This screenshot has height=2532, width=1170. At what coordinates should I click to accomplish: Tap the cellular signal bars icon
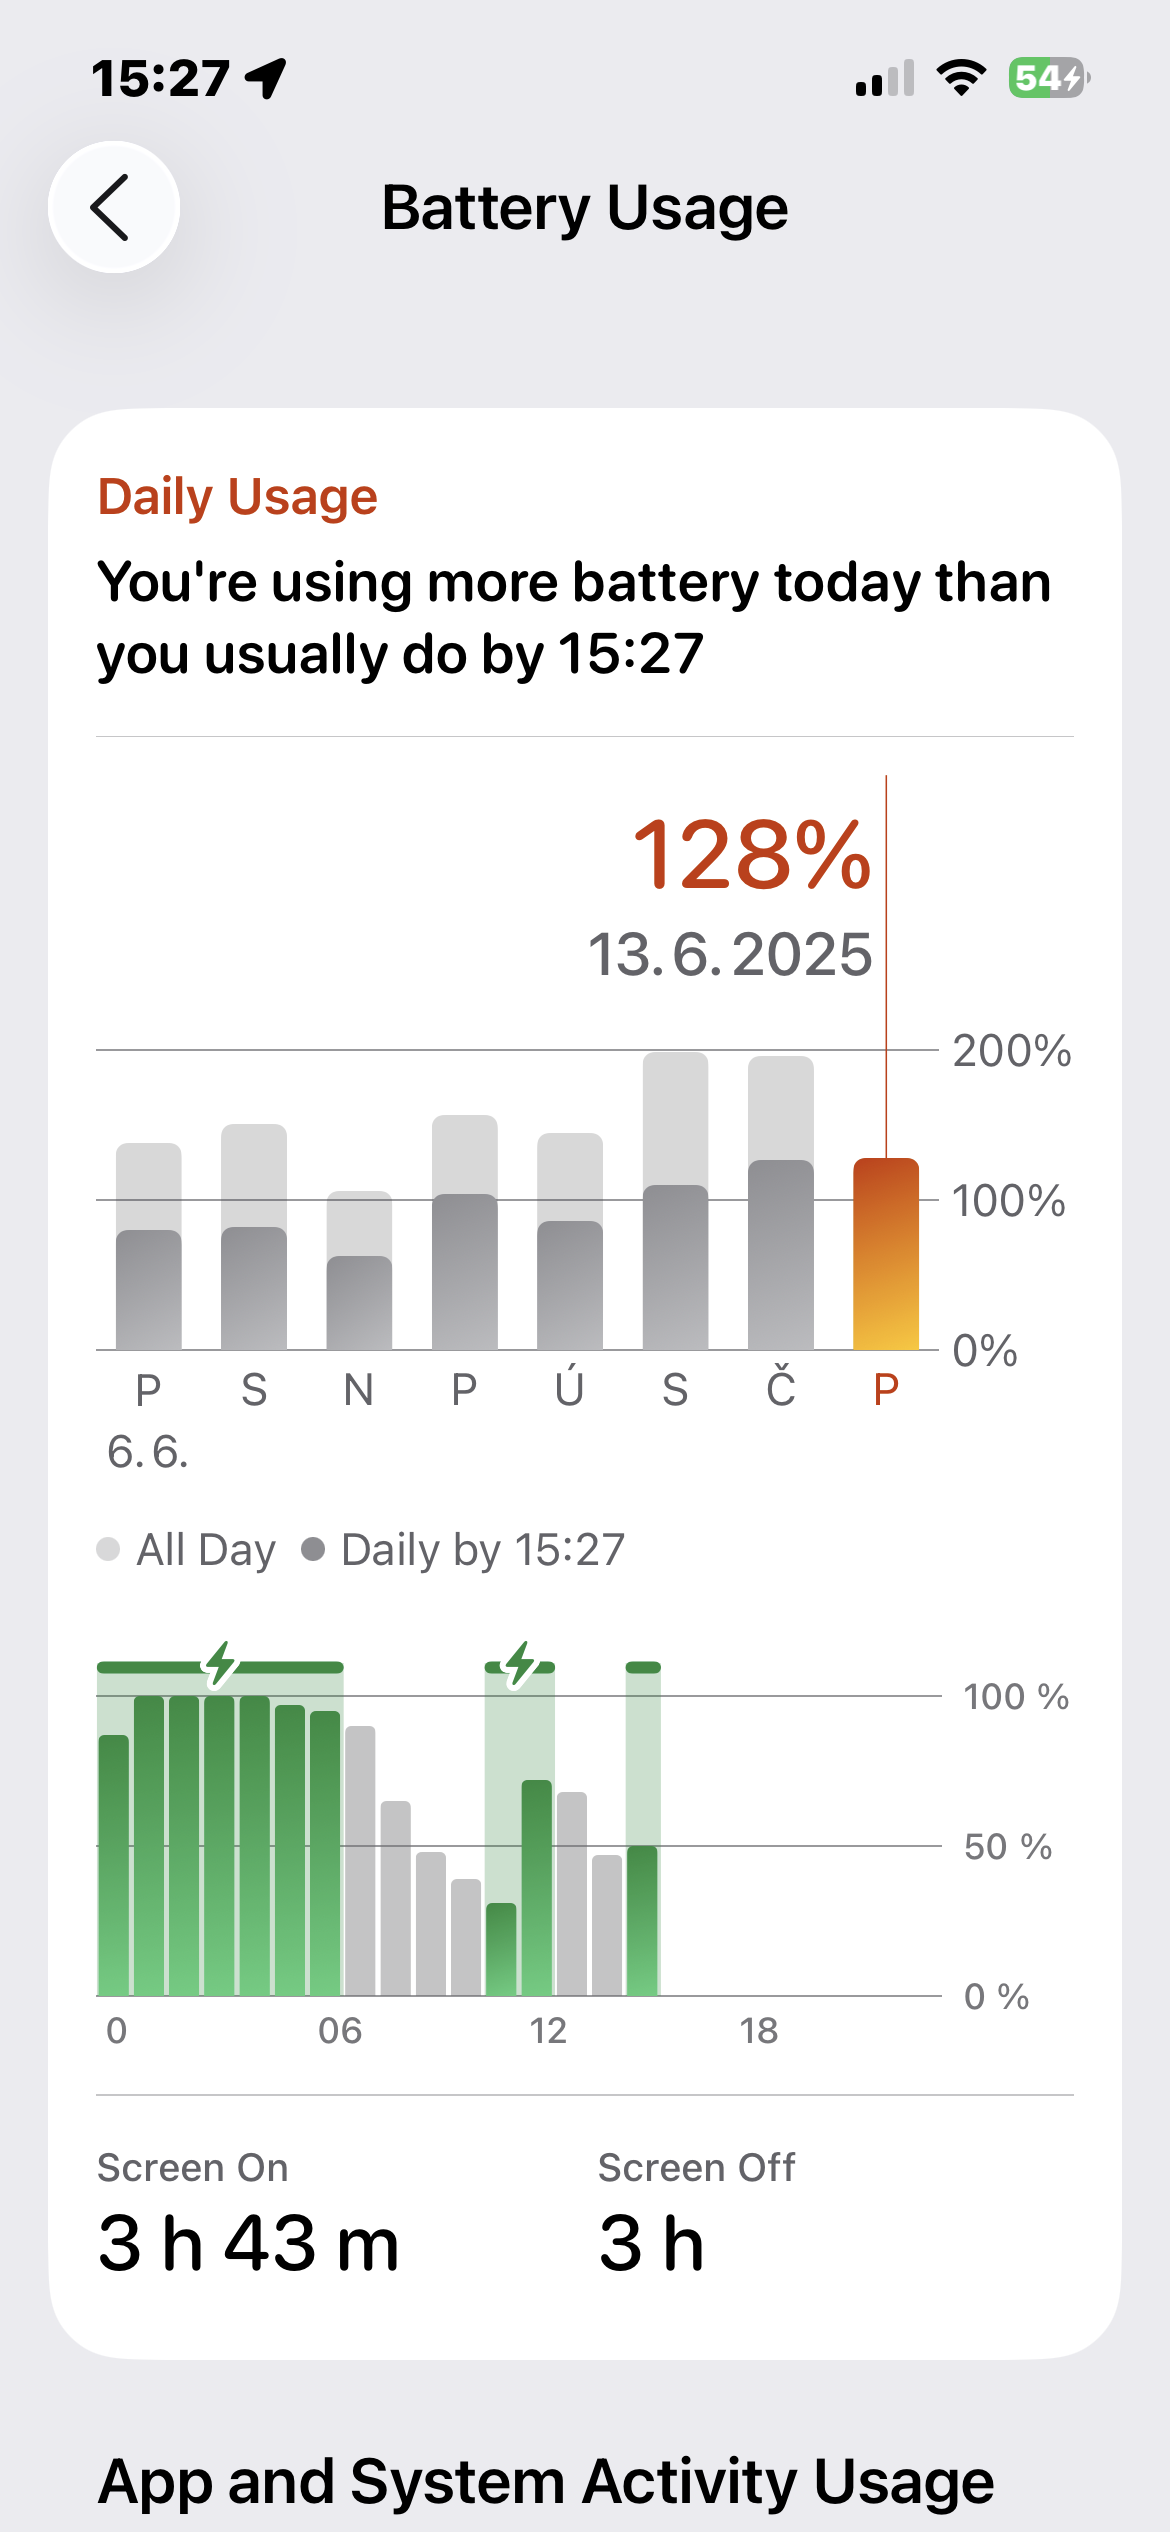pyautogui.click(x=885, y=79)
